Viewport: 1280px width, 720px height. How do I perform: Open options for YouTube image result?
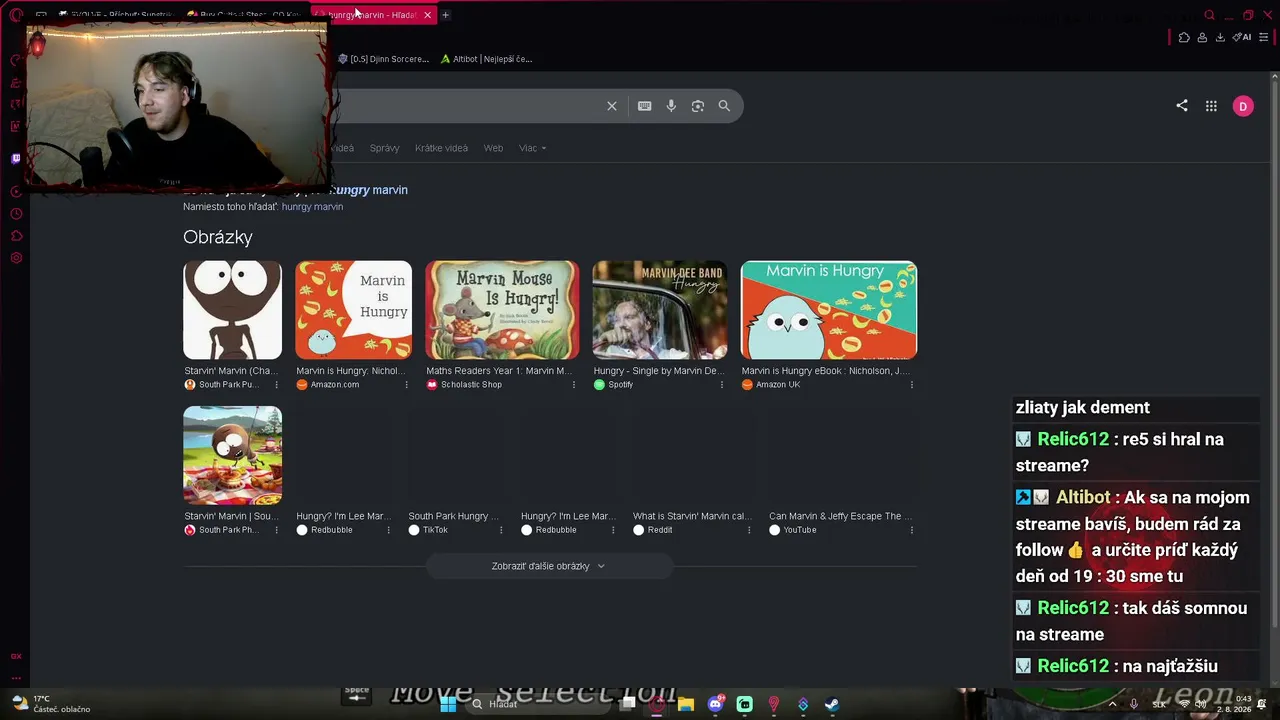tap(911, 530)
